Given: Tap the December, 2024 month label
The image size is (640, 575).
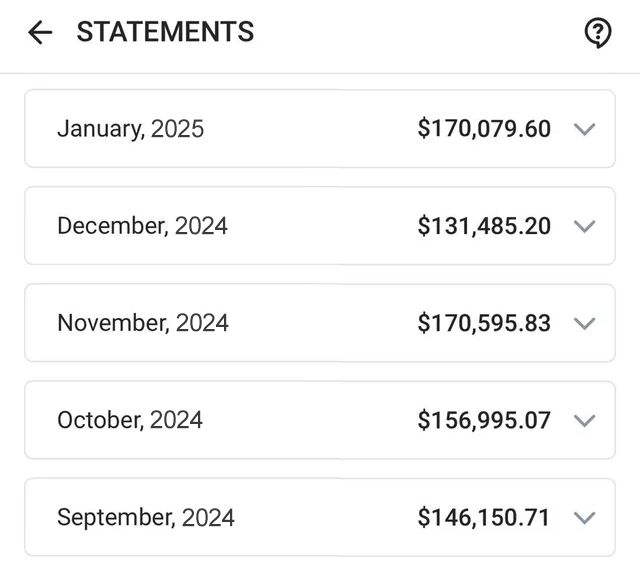Looking at the screenshot, I should pyautogui.click(x=142, y=226).
